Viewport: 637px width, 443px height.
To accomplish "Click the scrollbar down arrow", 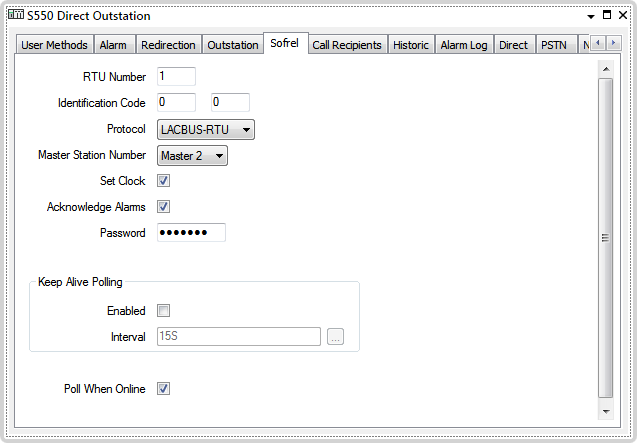I will [x=604, y=411].
